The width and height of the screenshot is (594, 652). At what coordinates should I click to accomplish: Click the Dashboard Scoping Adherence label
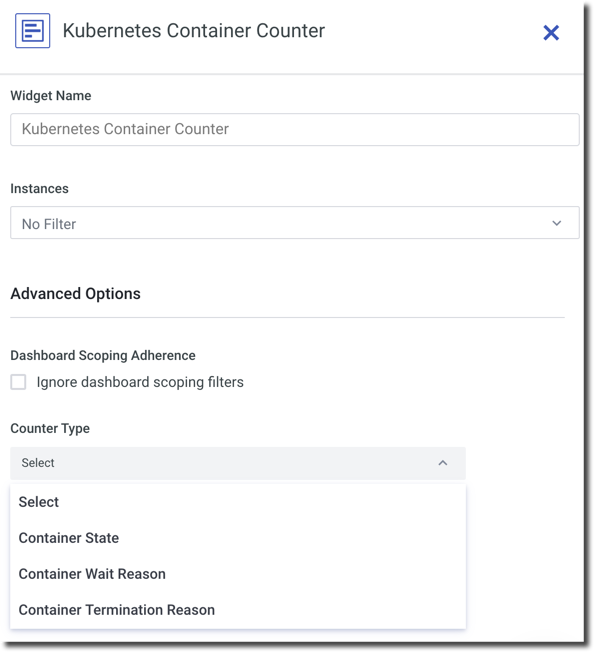coord(103,356)
